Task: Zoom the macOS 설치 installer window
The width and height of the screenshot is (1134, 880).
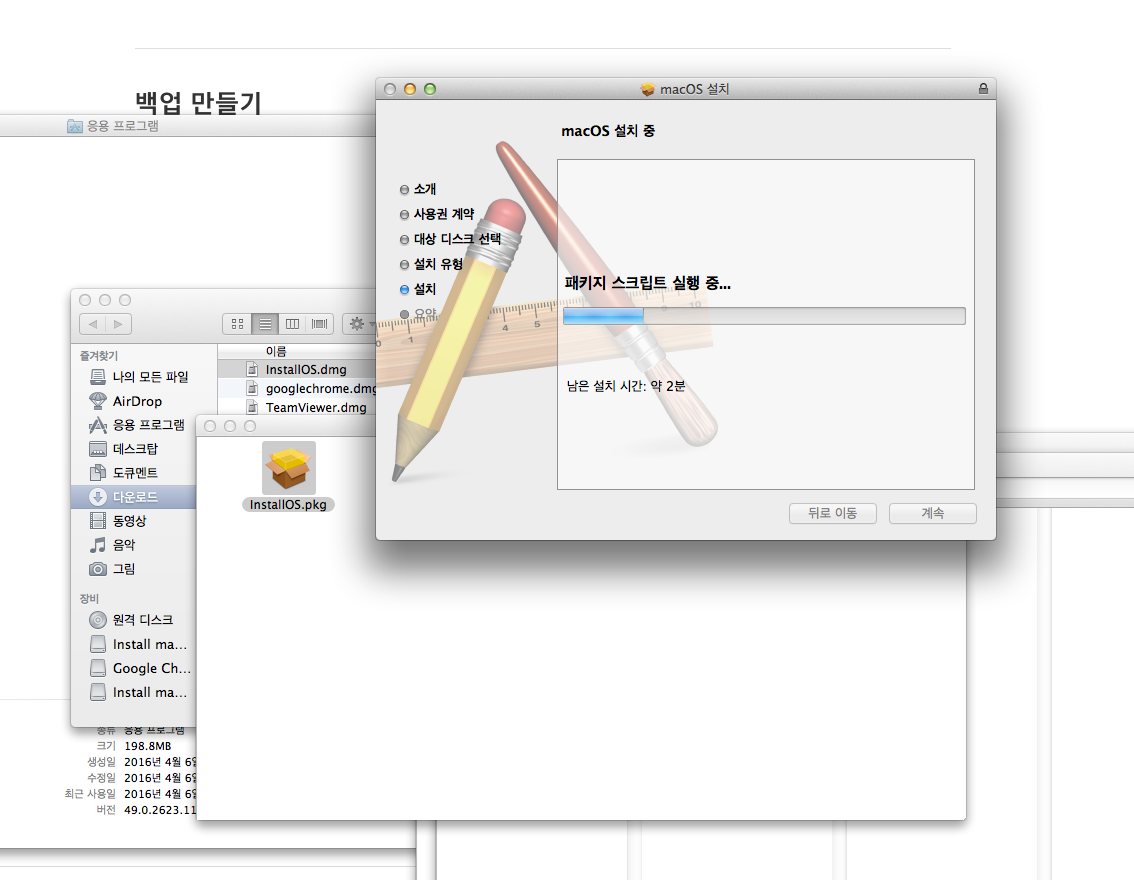Action: [430, 89]
